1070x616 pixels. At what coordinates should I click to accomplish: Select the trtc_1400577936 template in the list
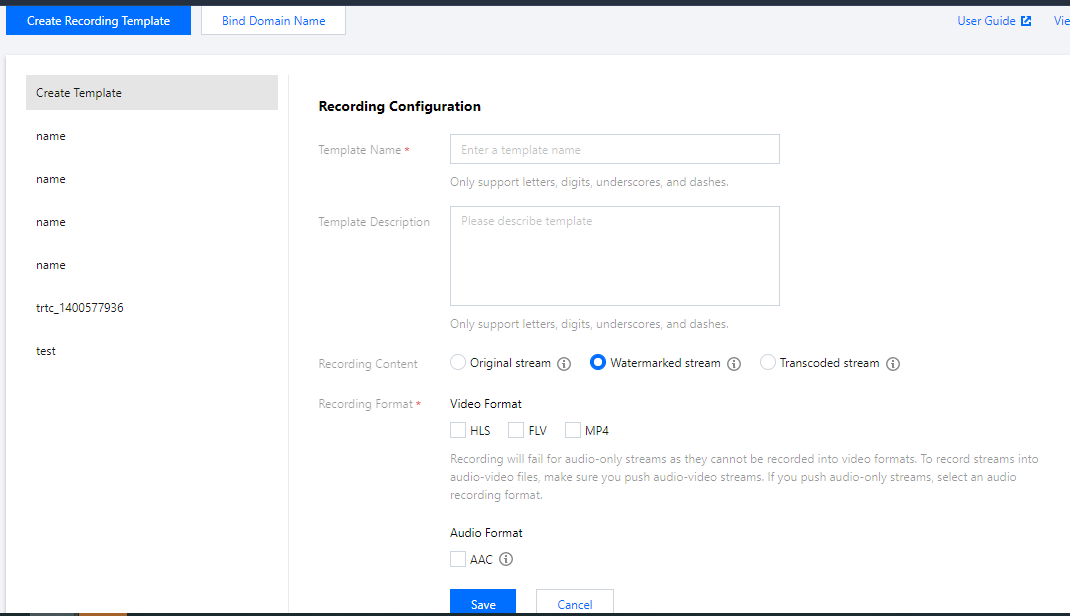pos(80,308)
